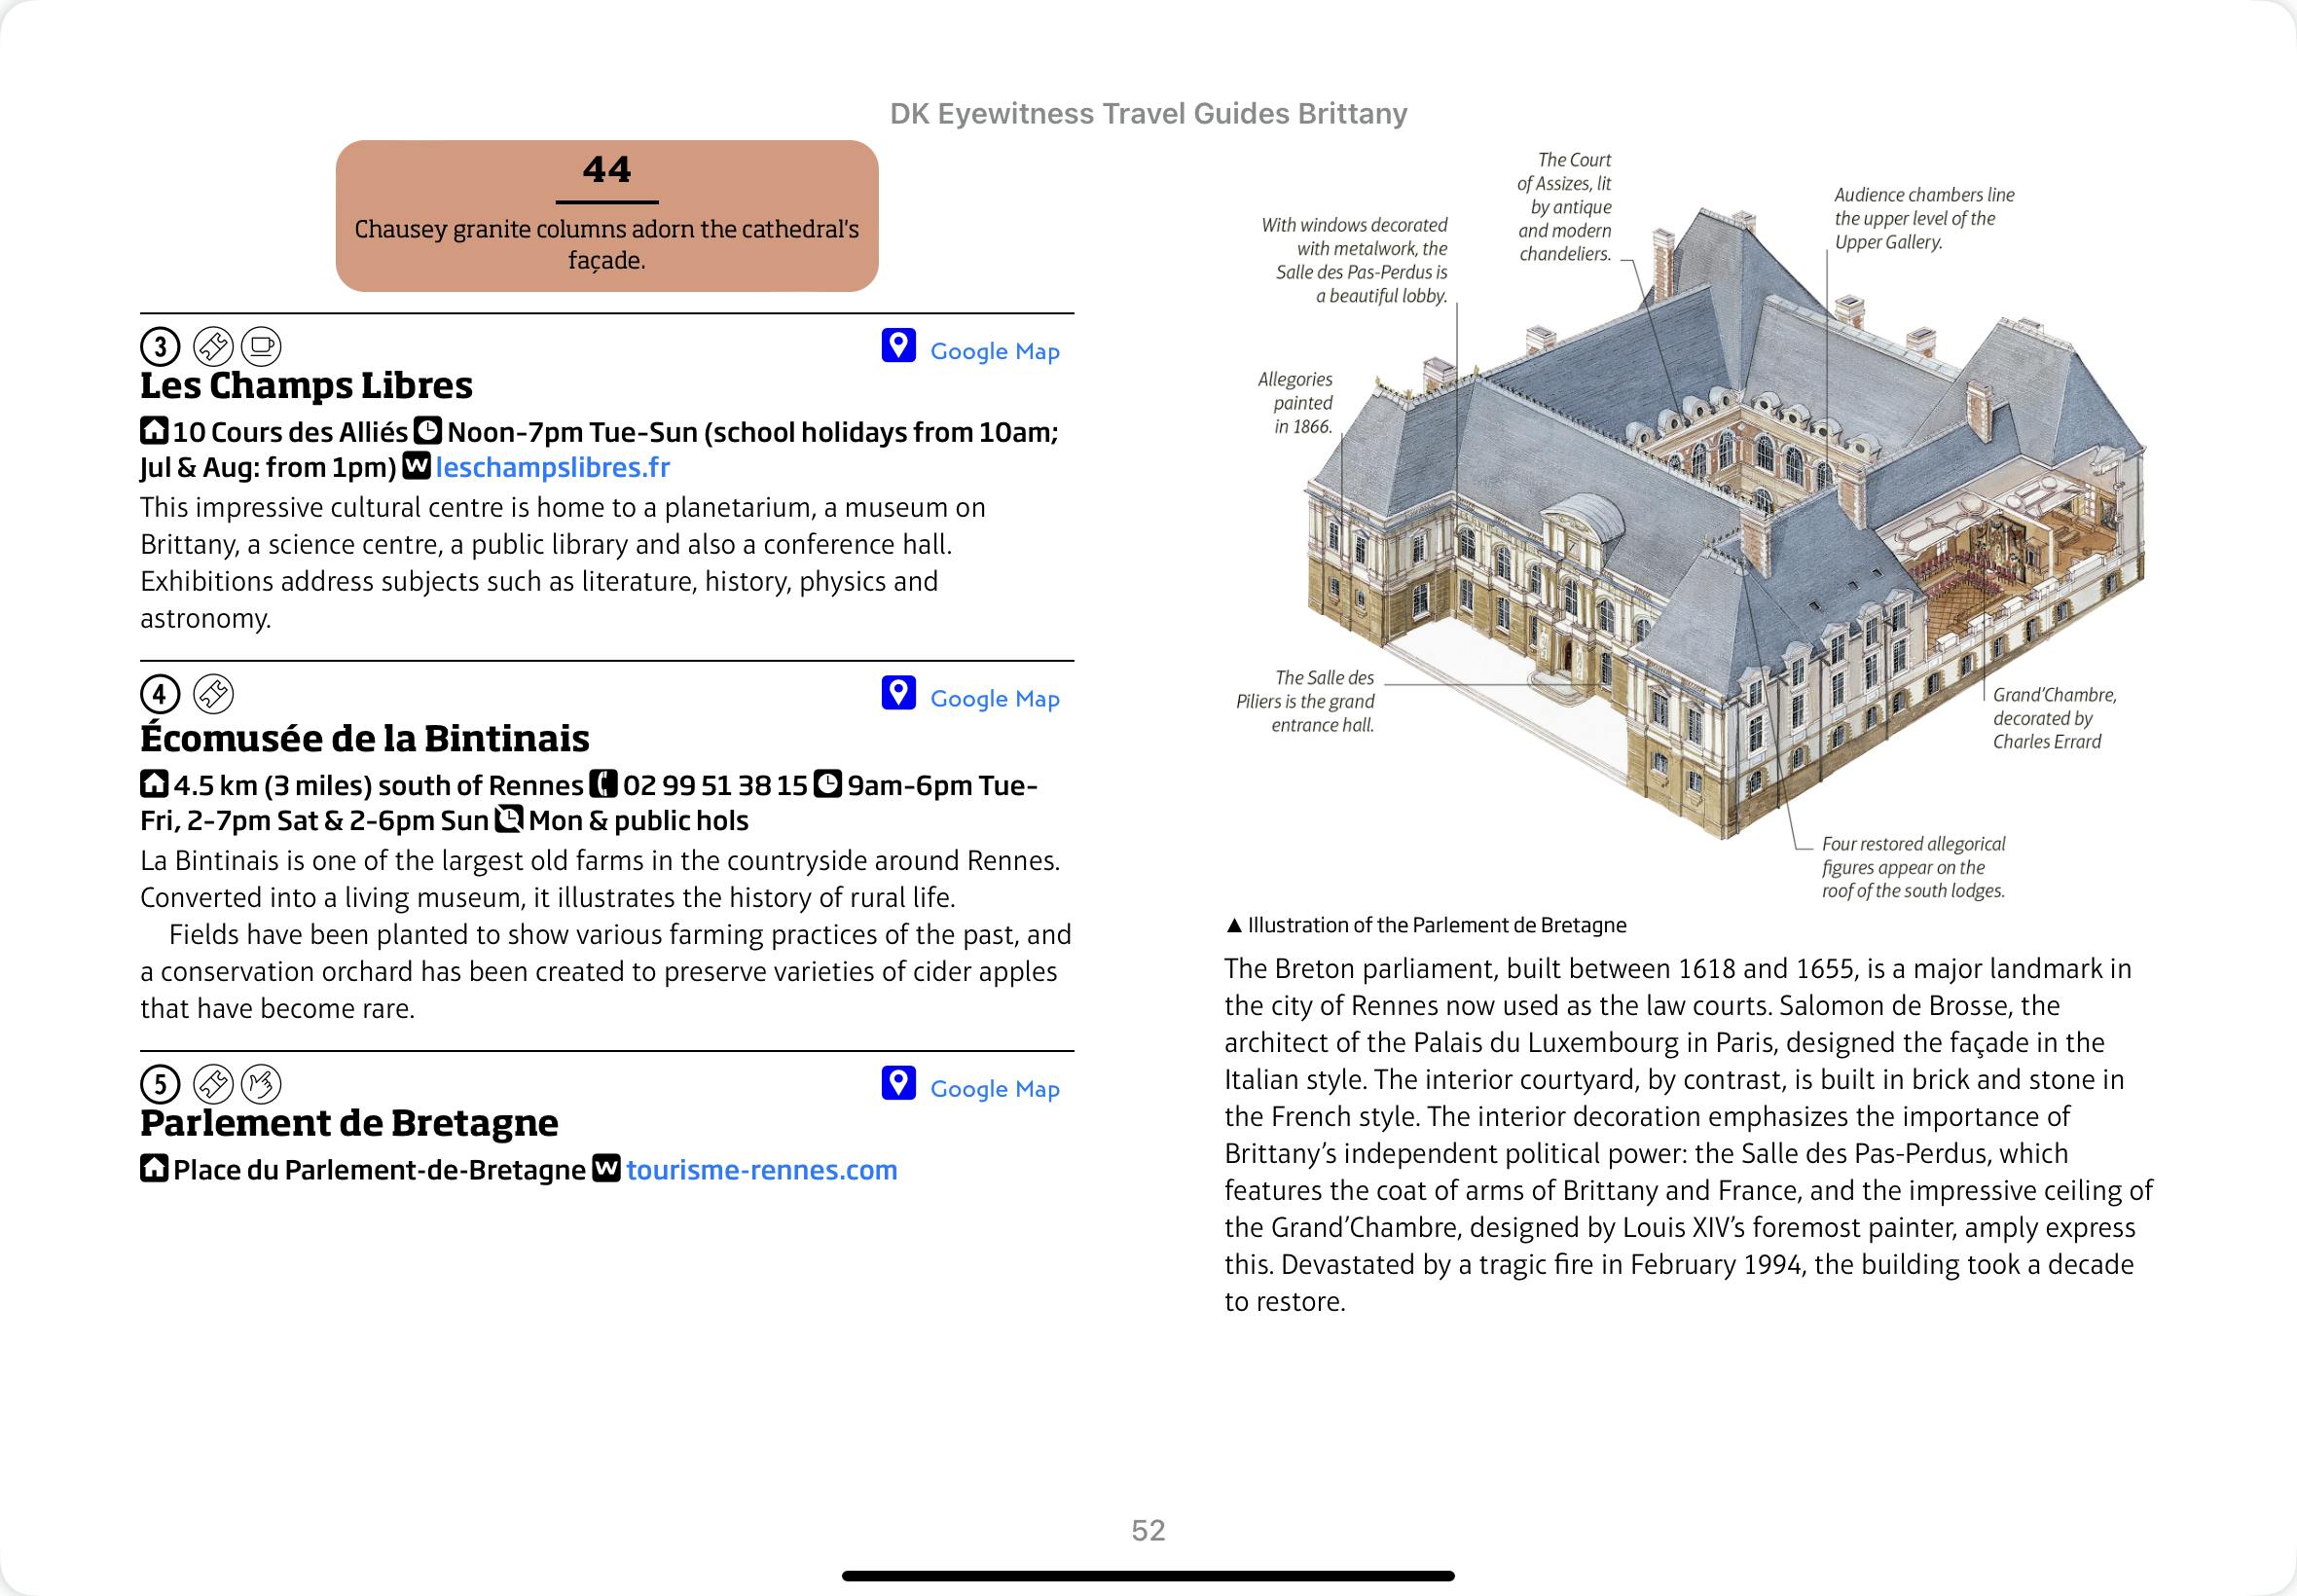Open Google Map link for Écomusée de la Bintinais

click(x=994, y=699)
